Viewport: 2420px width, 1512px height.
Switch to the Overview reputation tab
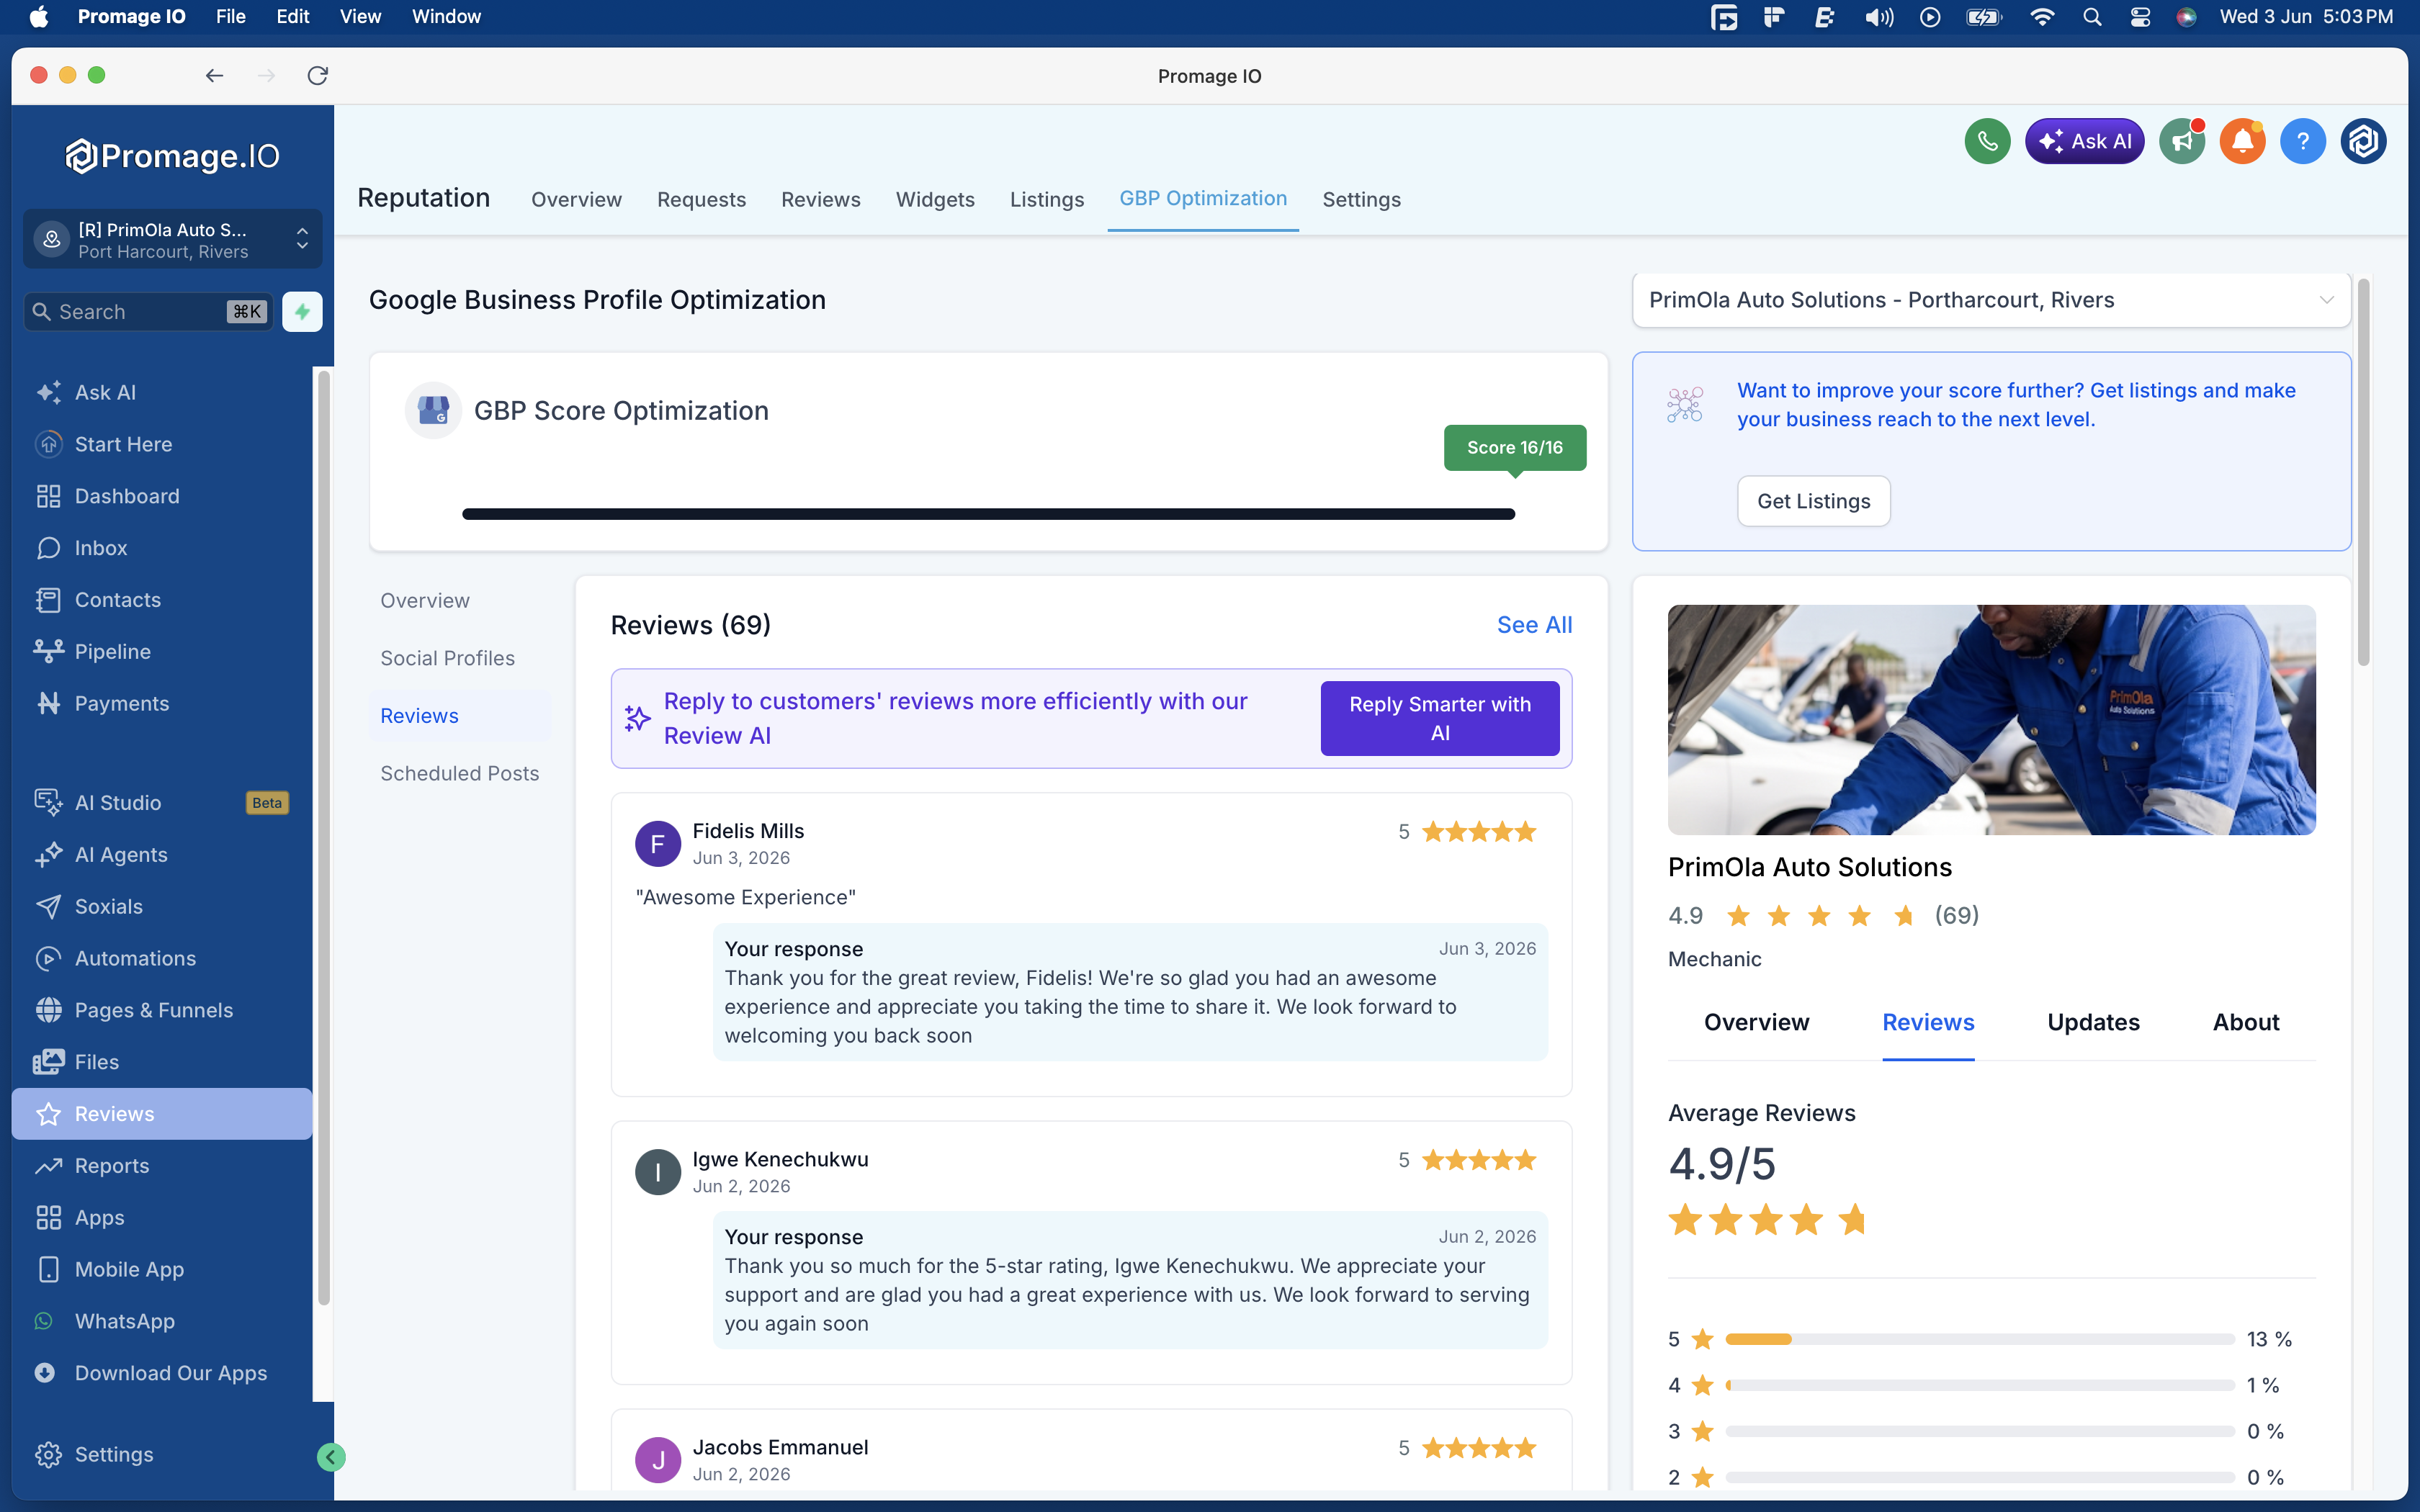[x=576, y=199]
